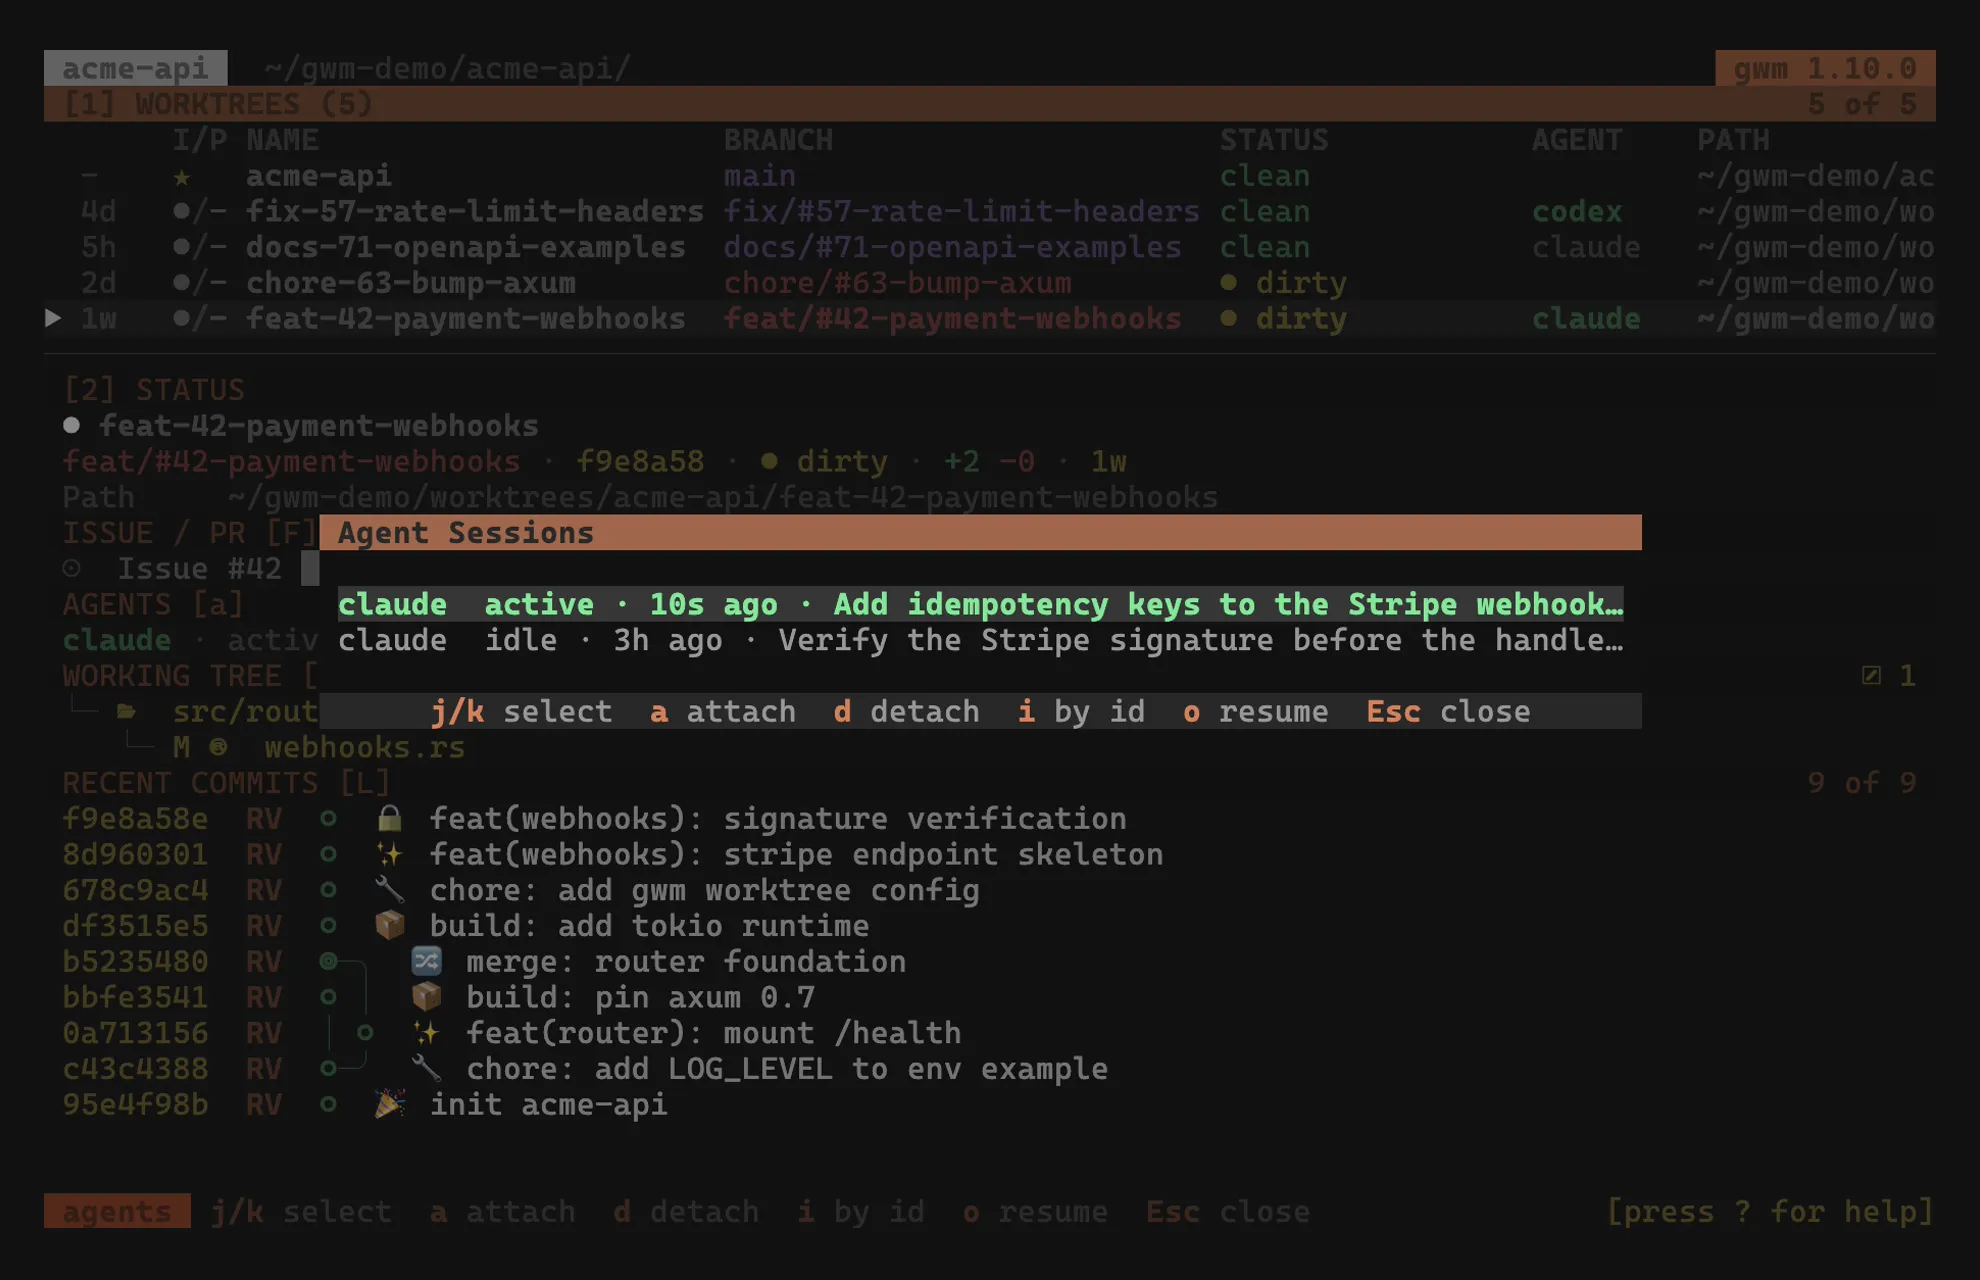The width and height of the screenshot is (1980, 1280).
Task: Click the folder icon beside src/rout
Action: pos(126,712)
